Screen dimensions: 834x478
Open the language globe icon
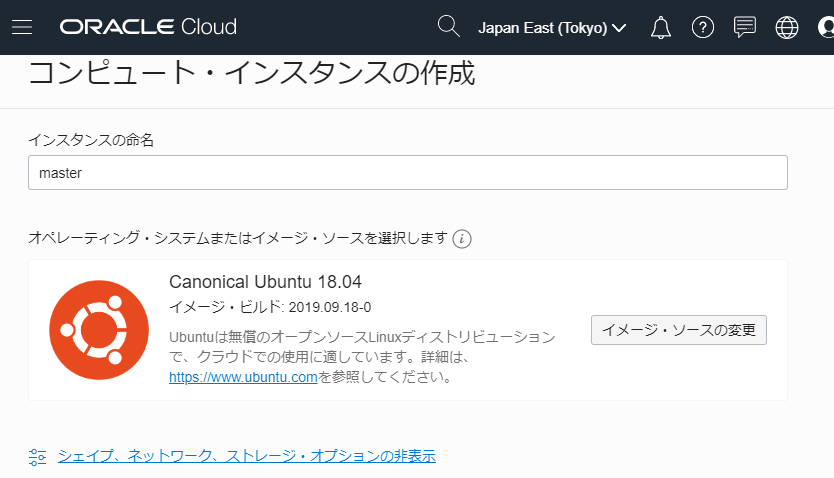point(787,28)
